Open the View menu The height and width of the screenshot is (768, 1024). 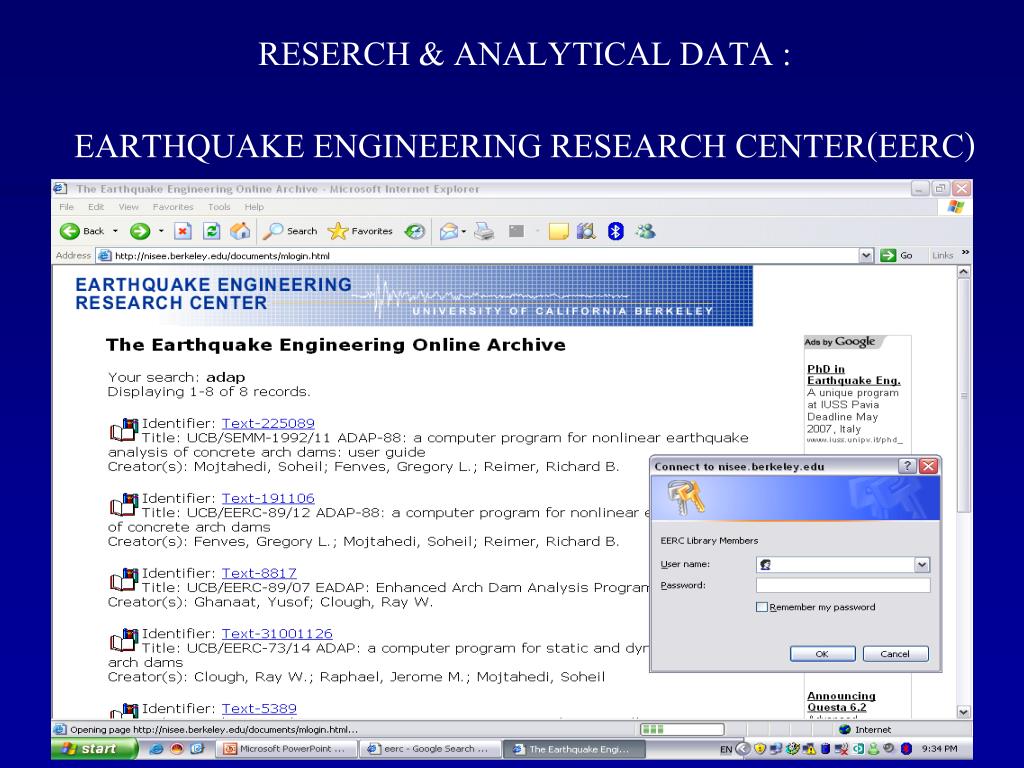tap(129, 207)
